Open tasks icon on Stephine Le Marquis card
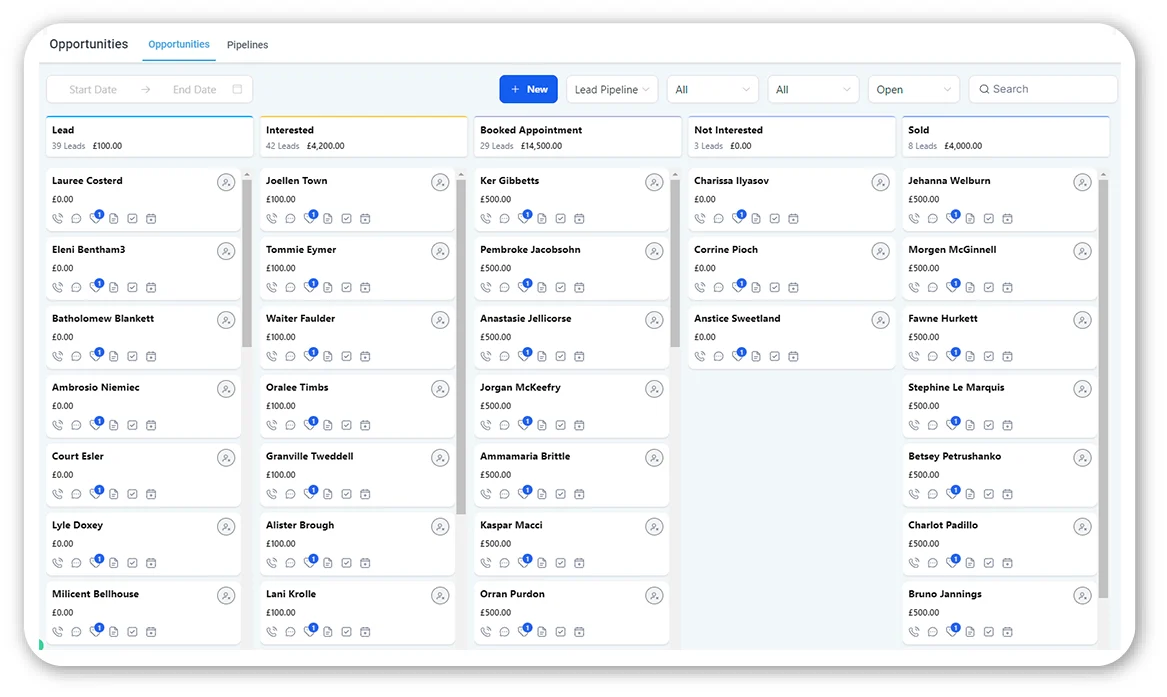 989,425
